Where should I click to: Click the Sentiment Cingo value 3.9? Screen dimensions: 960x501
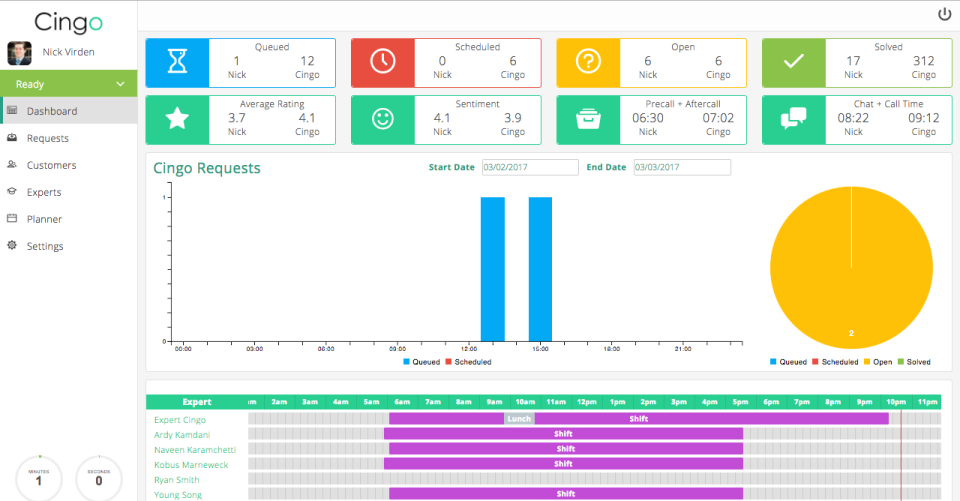tap(512, 118)
